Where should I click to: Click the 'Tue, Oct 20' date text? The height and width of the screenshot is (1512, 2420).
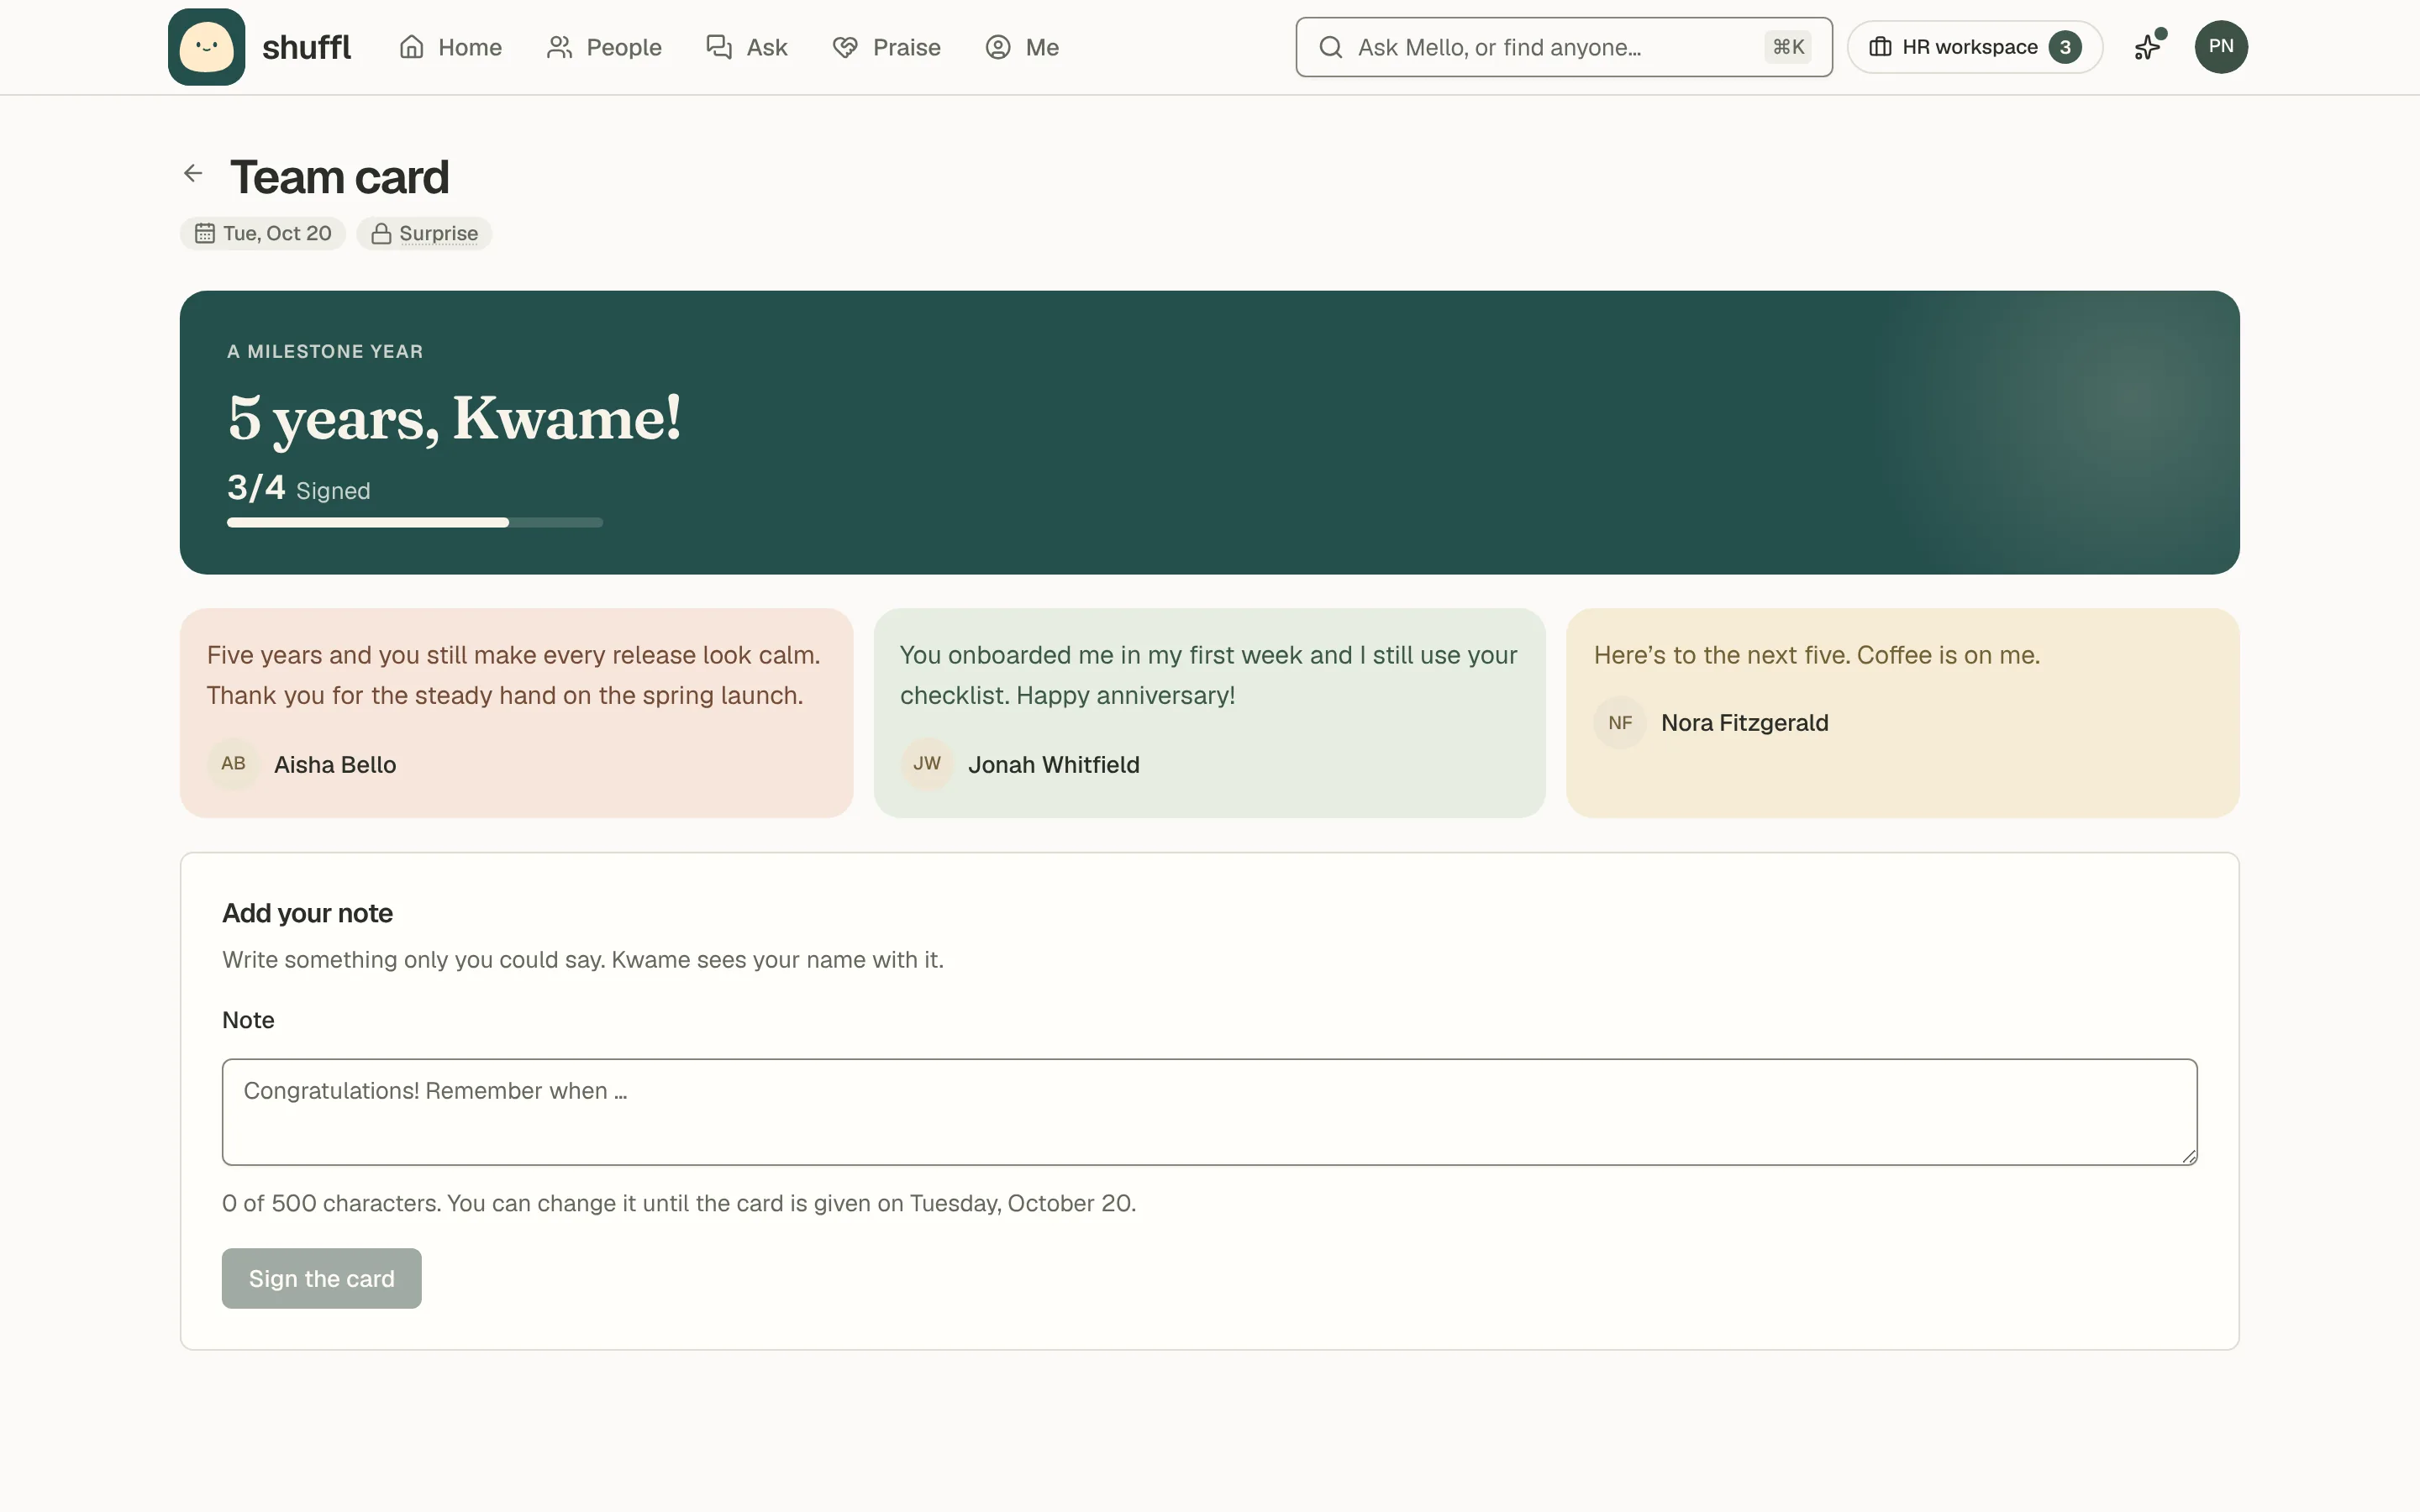(277, 233)
